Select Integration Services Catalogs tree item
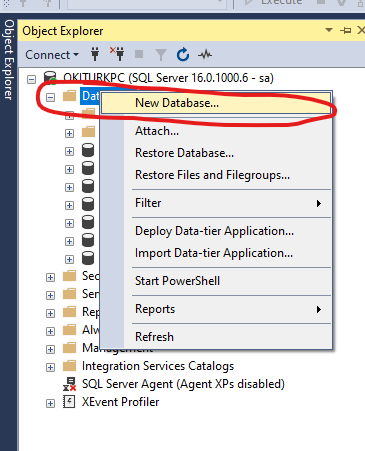365x451 pixels. click(158, 366)
